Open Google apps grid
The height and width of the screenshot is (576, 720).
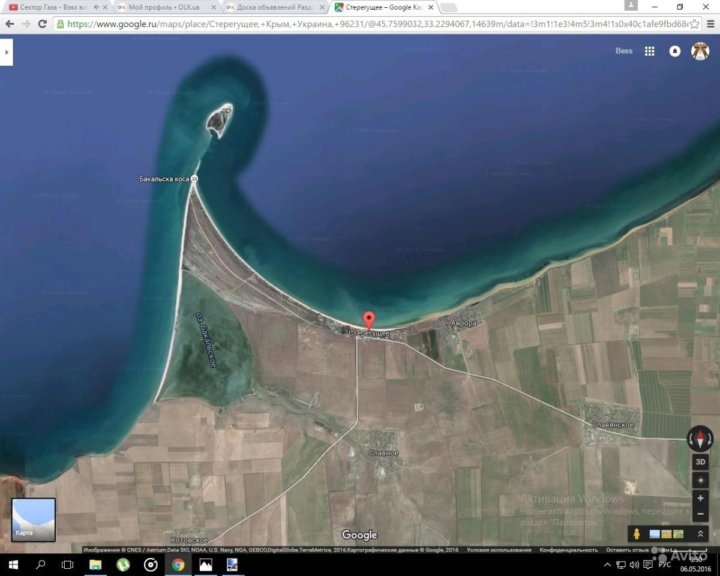pos(649,51)
